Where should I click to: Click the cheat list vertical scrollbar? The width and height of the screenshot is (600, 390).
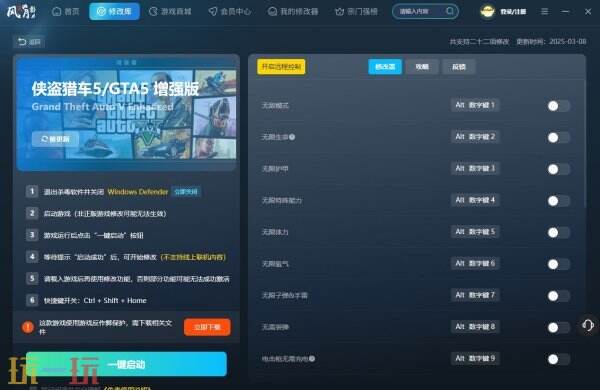pyautogui.click(x=584, y=145)
